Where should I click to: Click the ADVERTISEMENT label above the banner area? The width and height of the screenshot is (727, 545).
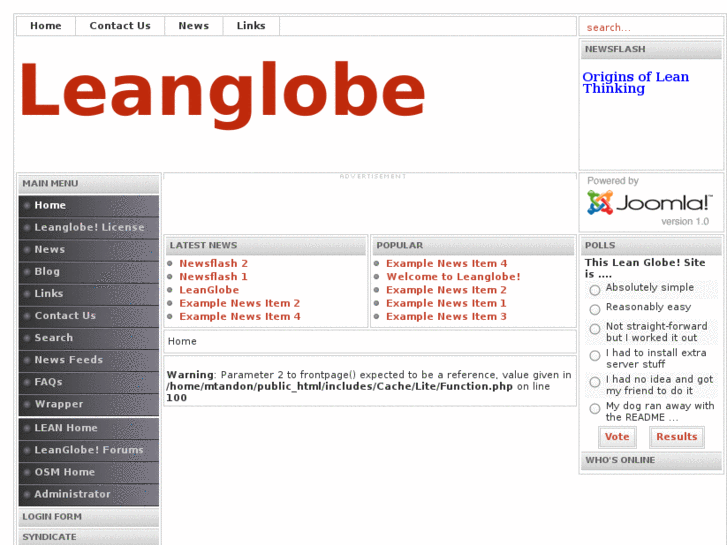pyautogui.click(x=373, y=176)
